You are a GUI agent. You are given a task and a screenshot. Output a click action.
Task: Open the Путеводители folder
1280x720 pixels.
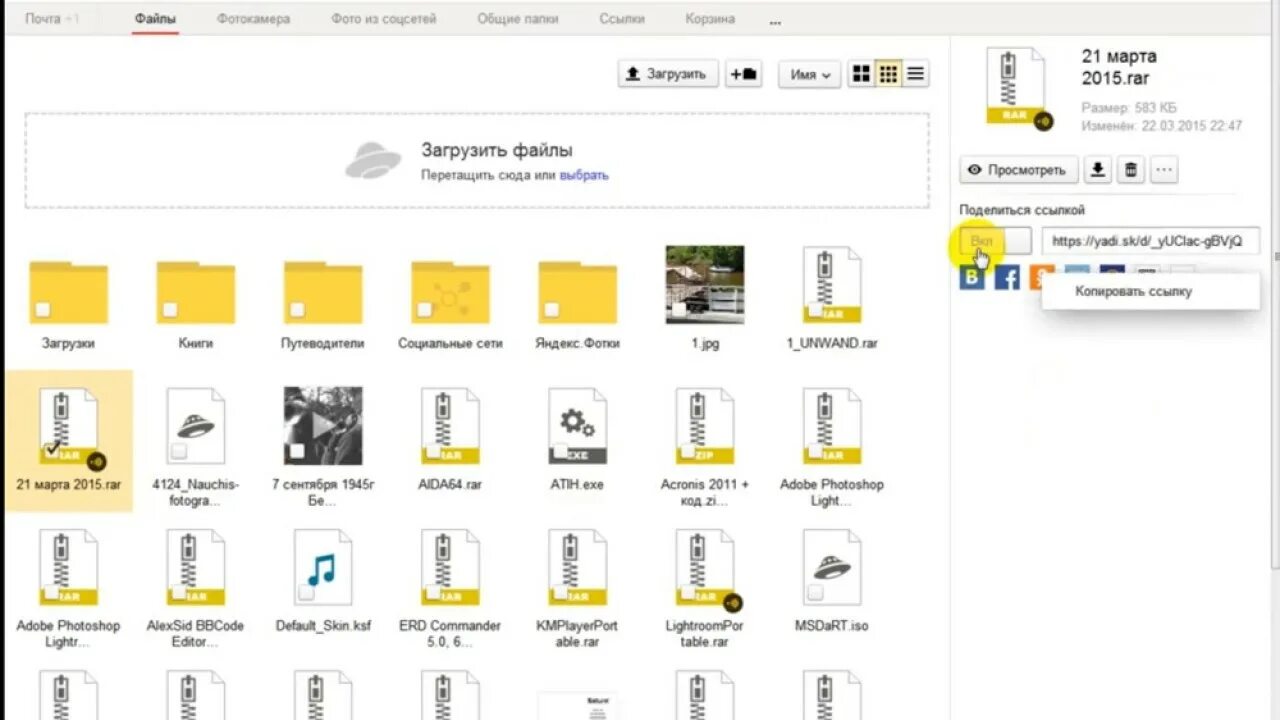[x=323, y=292]
